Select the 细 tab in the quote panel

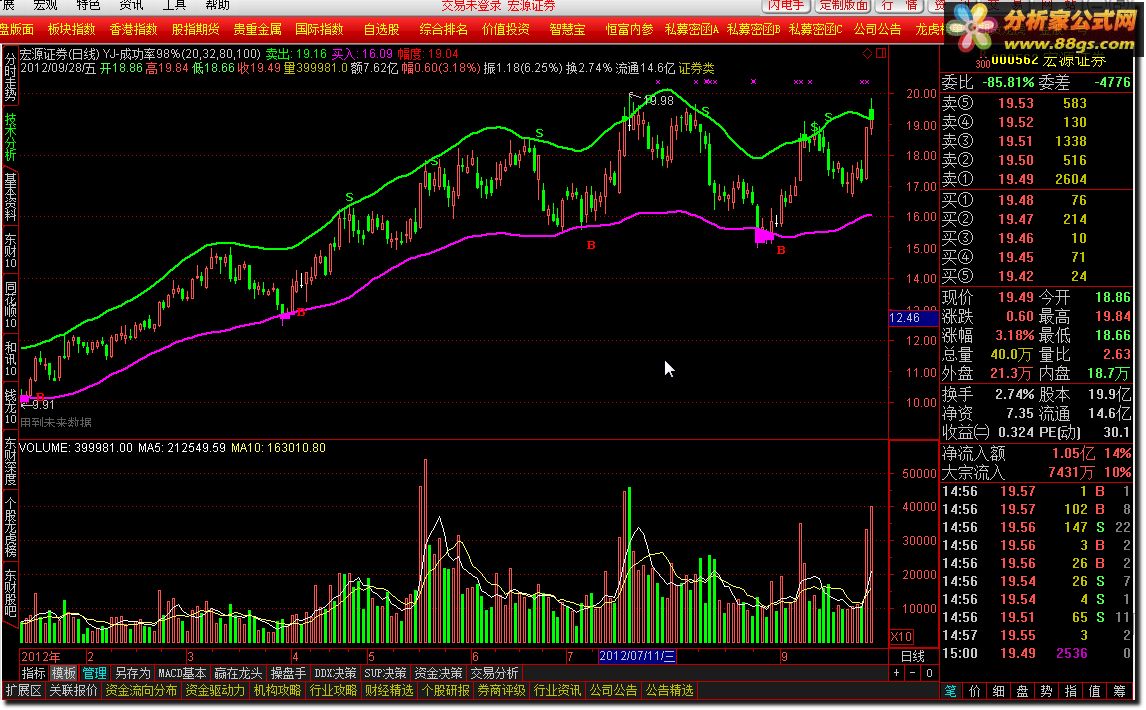pyautogui.click(x=999, y=691)
